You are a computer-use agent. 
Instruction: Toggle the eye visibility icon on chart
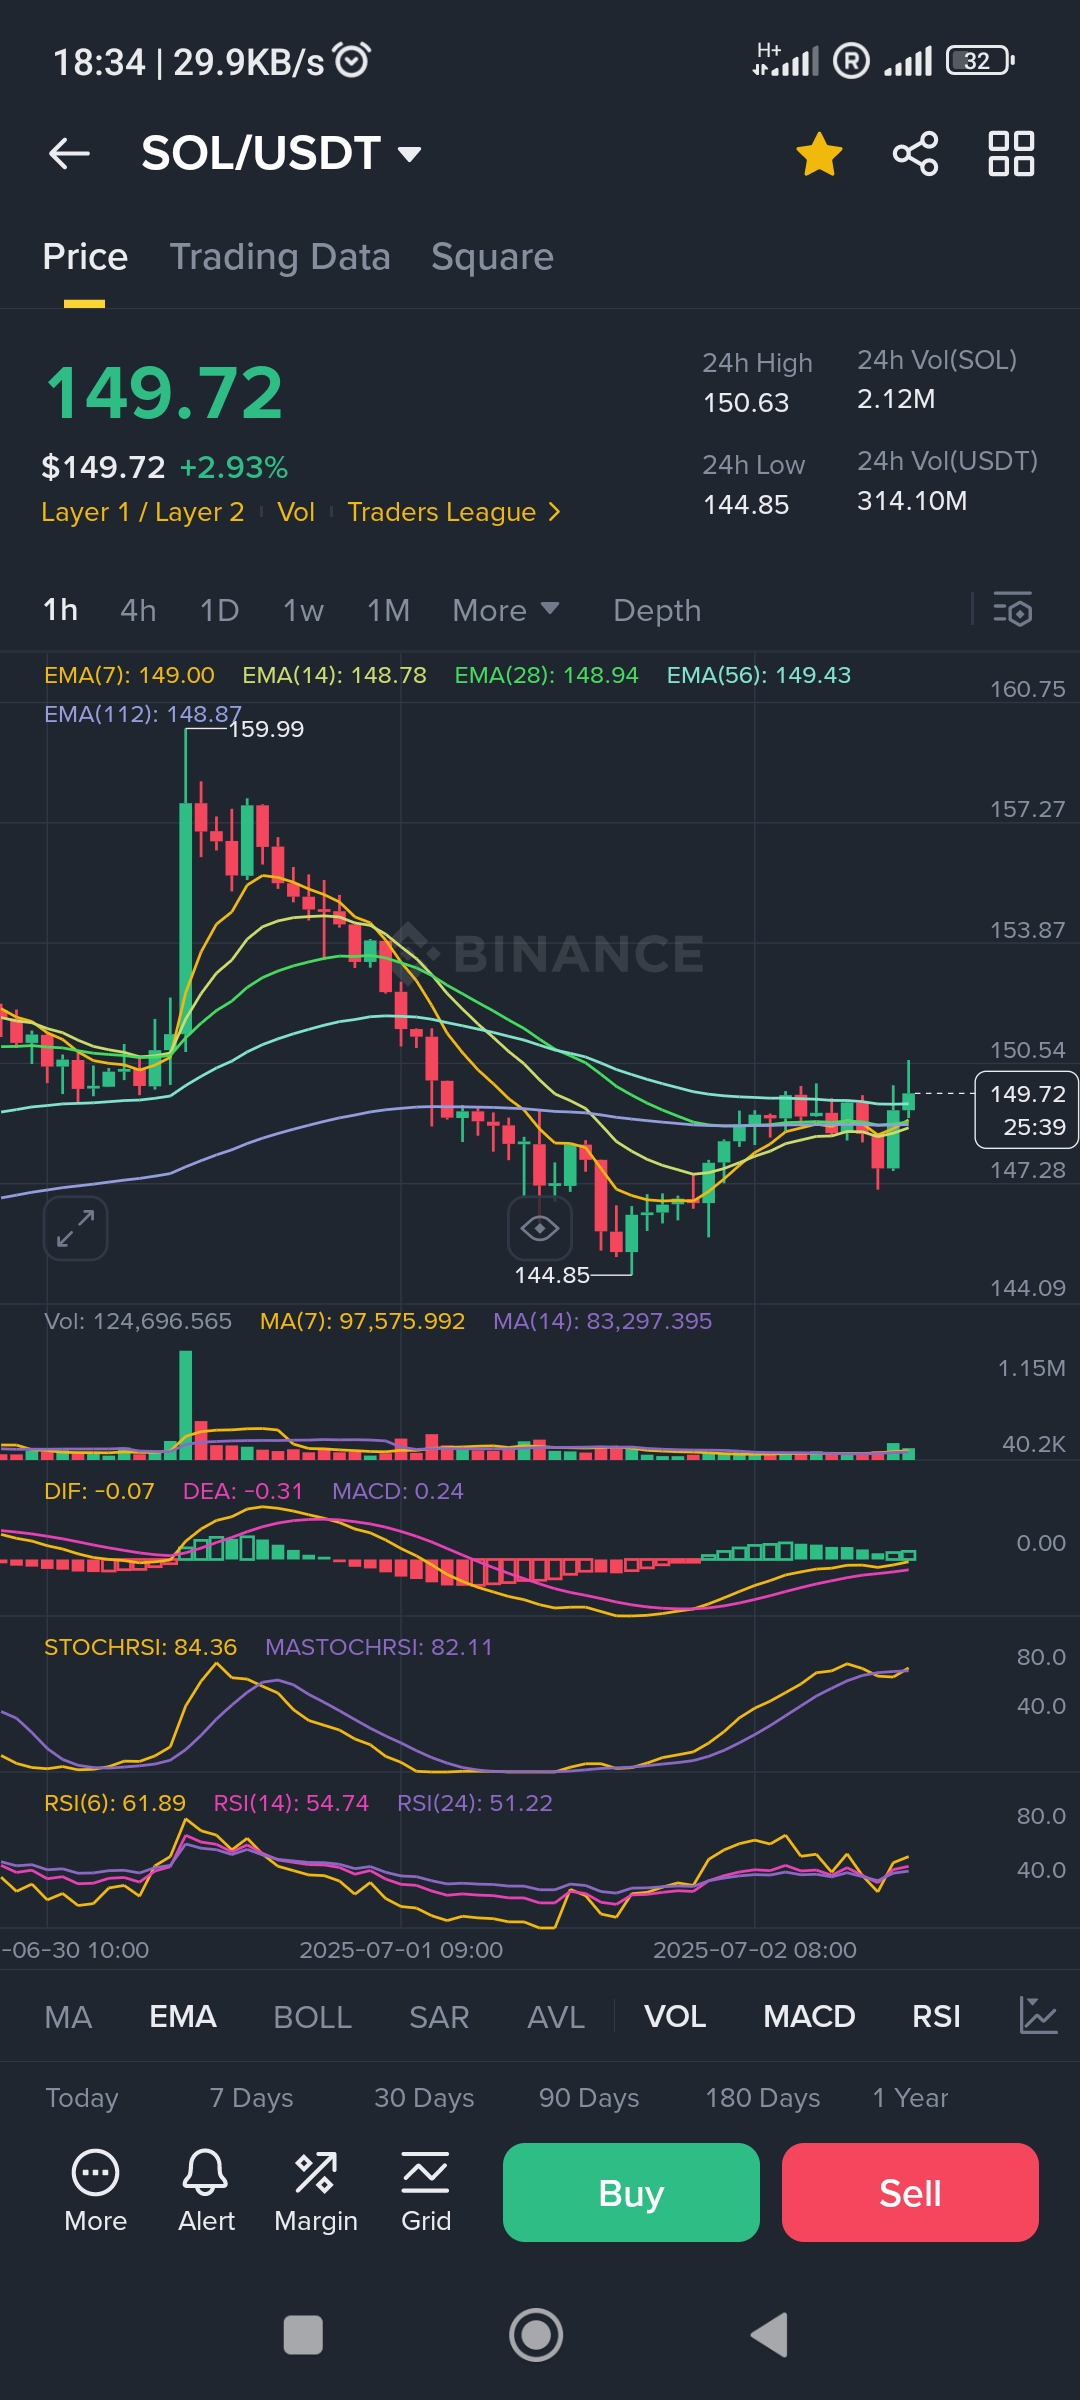[x=540, y=1228]
